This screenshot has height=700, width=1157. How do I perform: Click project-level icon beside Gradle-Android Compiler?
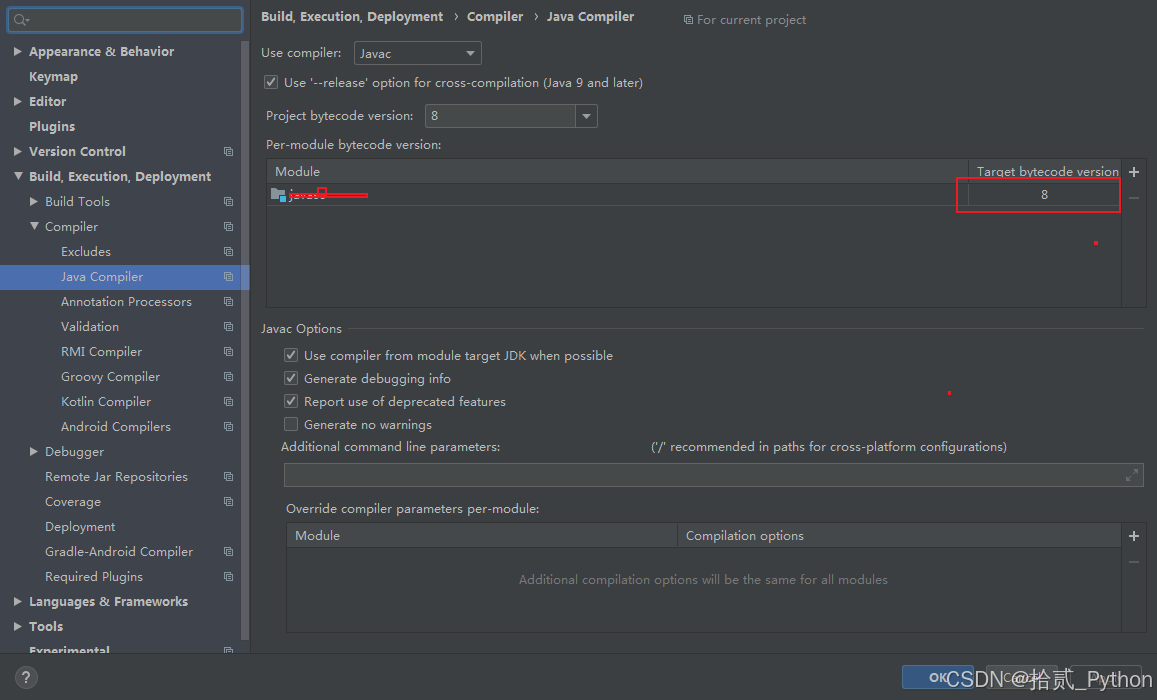pyautogui.click(x=229, y=552)
